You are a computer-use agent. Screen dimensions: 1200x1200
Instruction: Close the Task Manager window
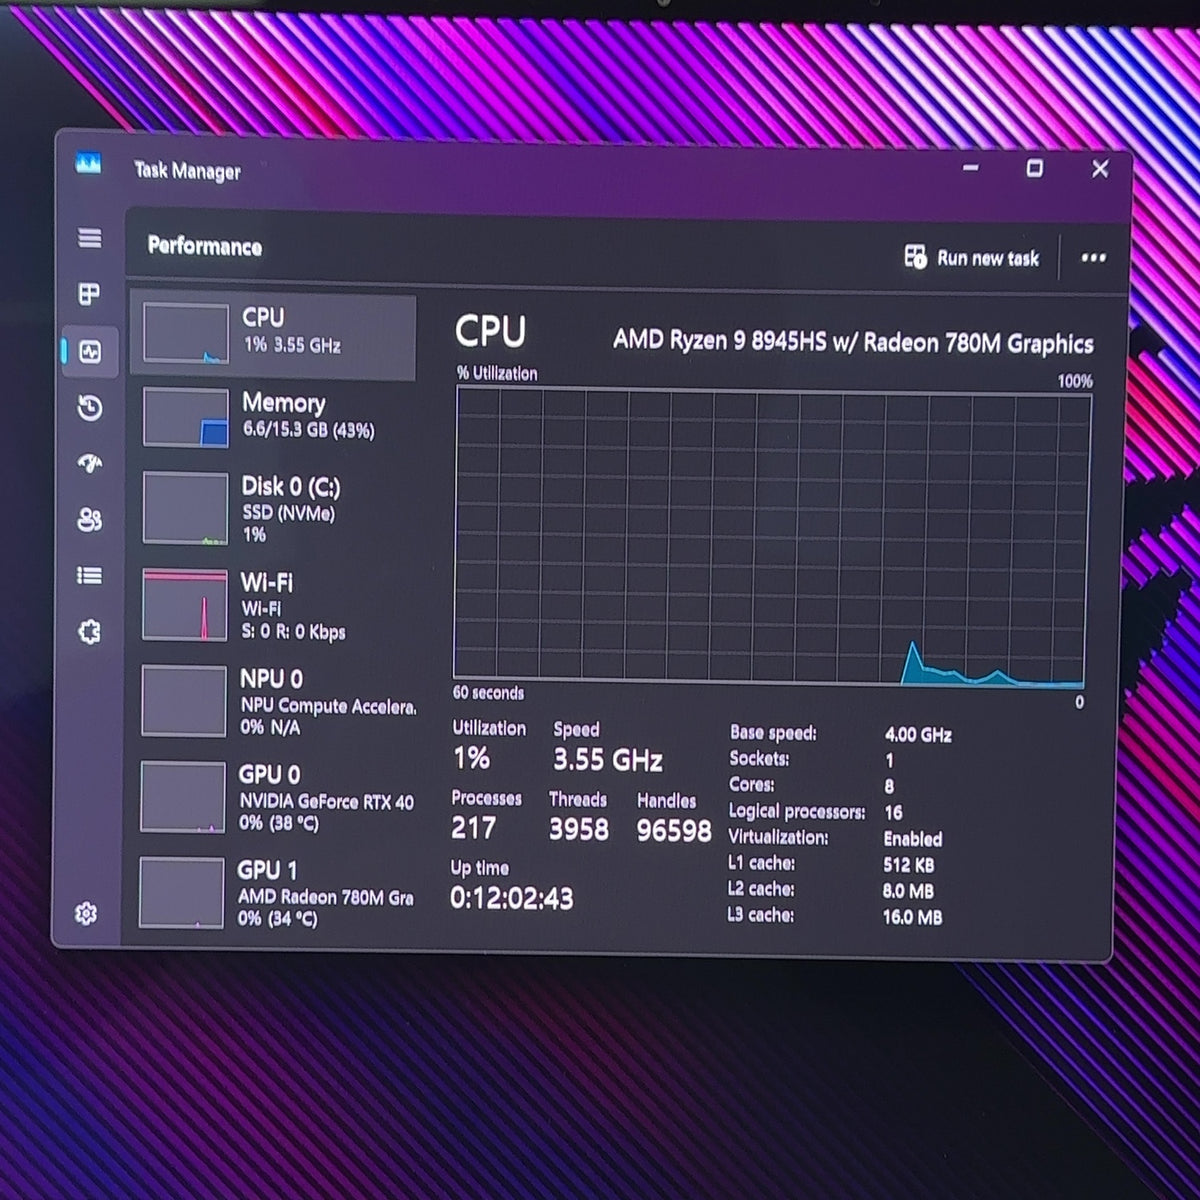pos(1100,168)
